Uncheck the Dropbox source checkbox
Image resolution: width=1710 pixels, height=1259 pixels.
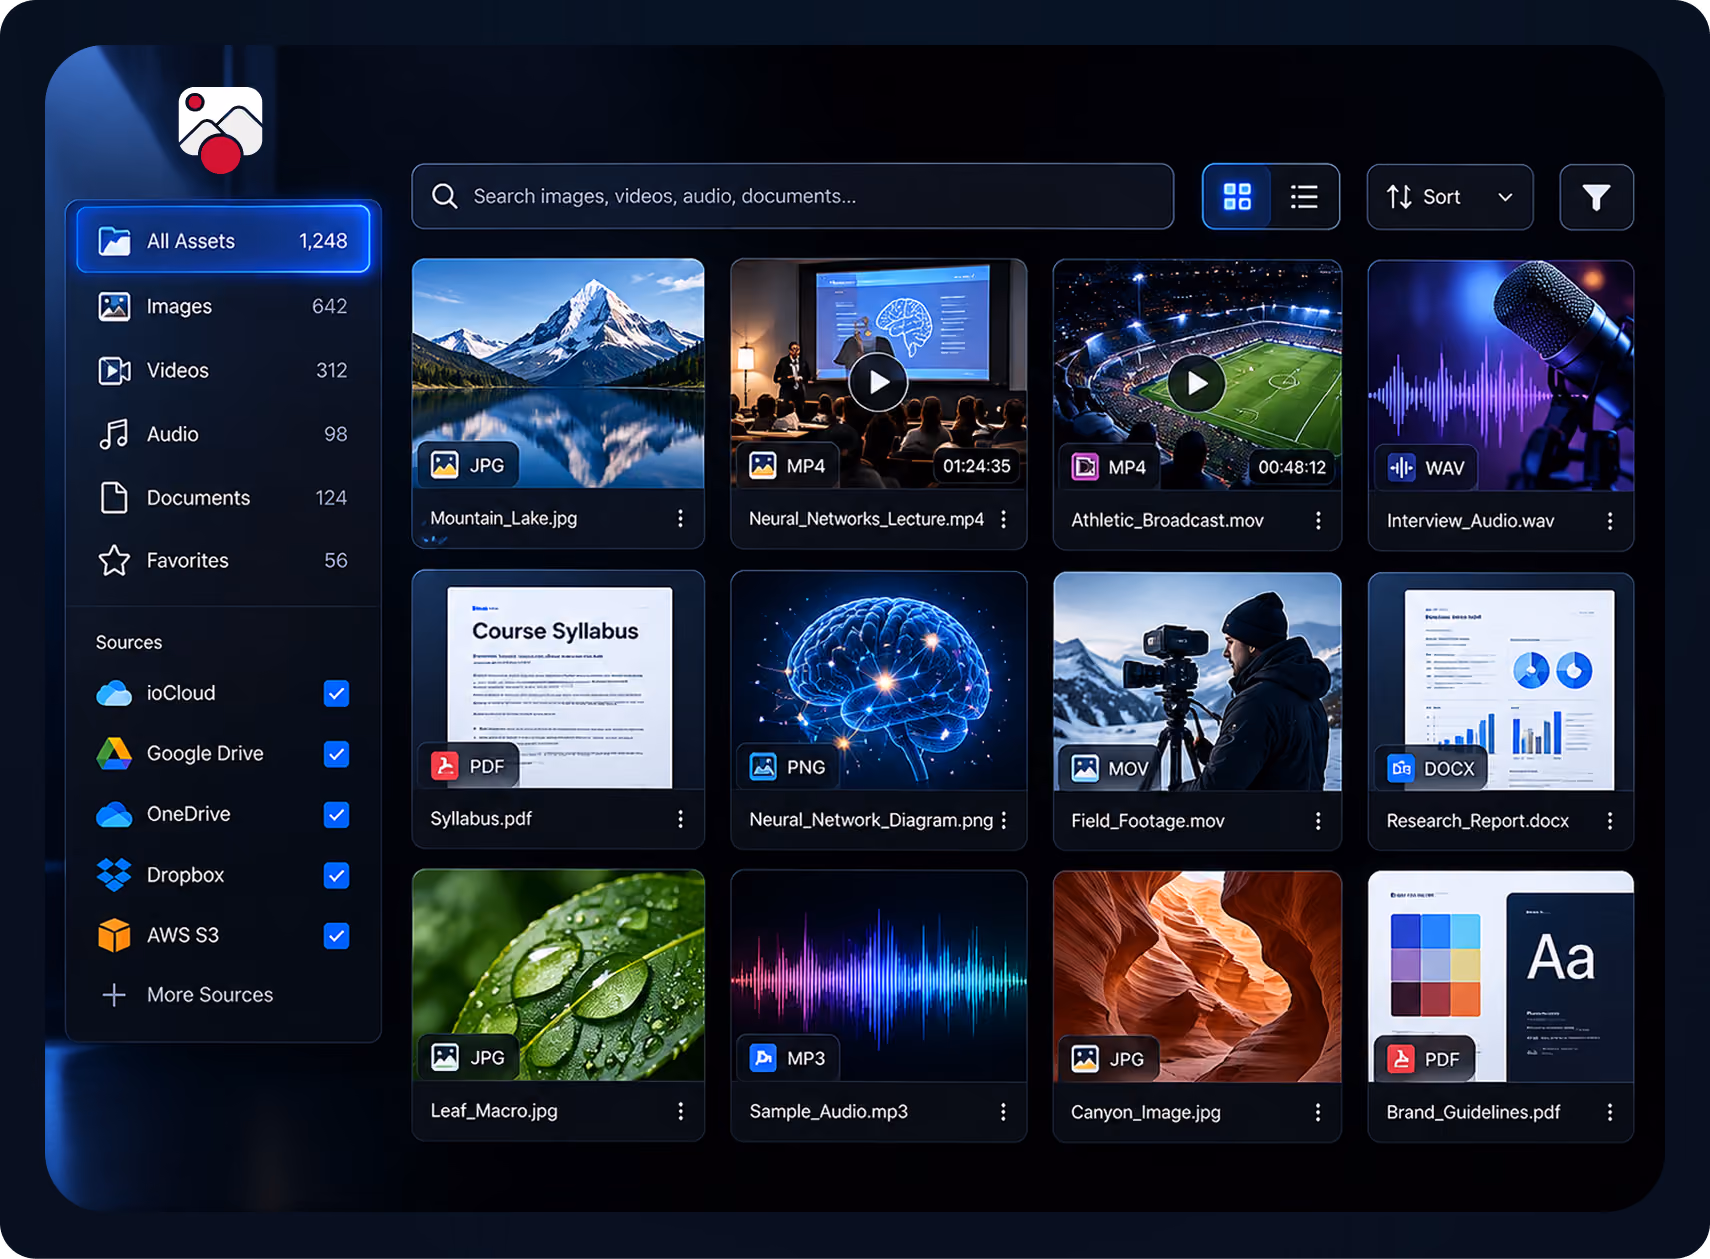point(337,876)
